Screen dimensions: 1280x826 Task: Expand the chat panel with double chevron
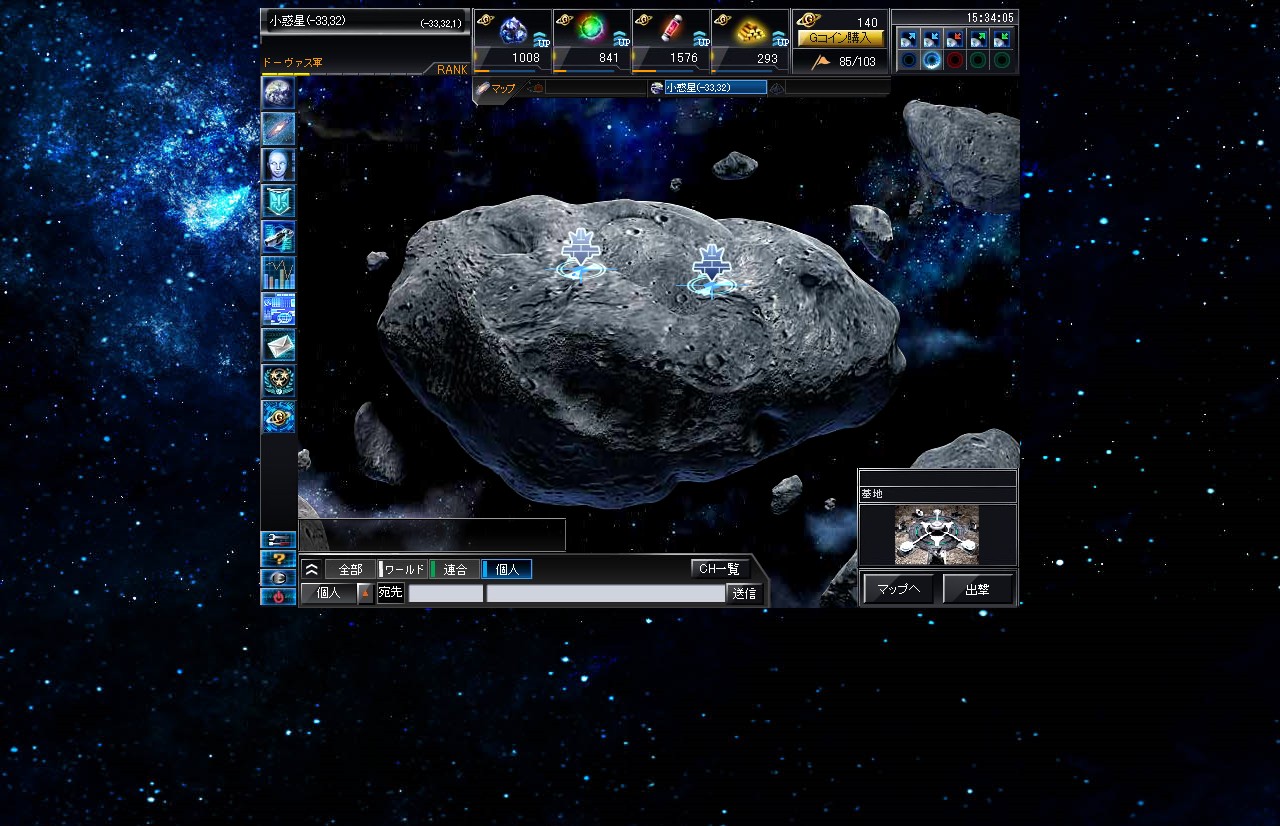click(312, 569)
